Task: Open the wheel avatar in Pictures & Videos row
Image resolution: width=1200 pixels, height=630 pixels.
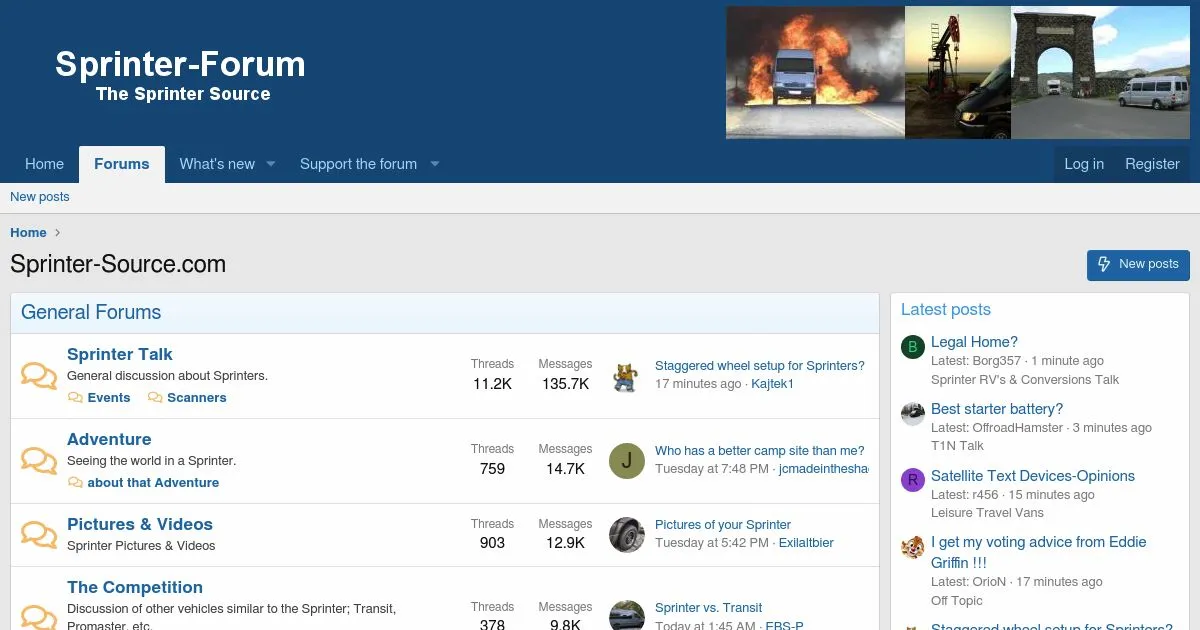Action: point(627,535)
